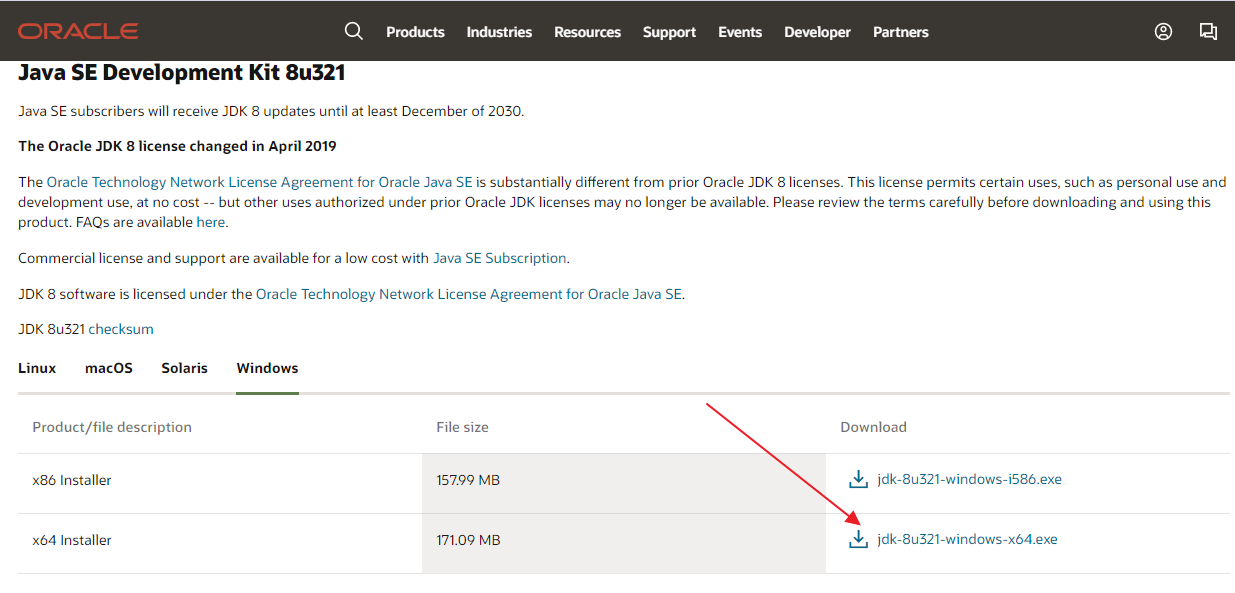Open the Products menu

pyautogui.click(x=415, y=32)
